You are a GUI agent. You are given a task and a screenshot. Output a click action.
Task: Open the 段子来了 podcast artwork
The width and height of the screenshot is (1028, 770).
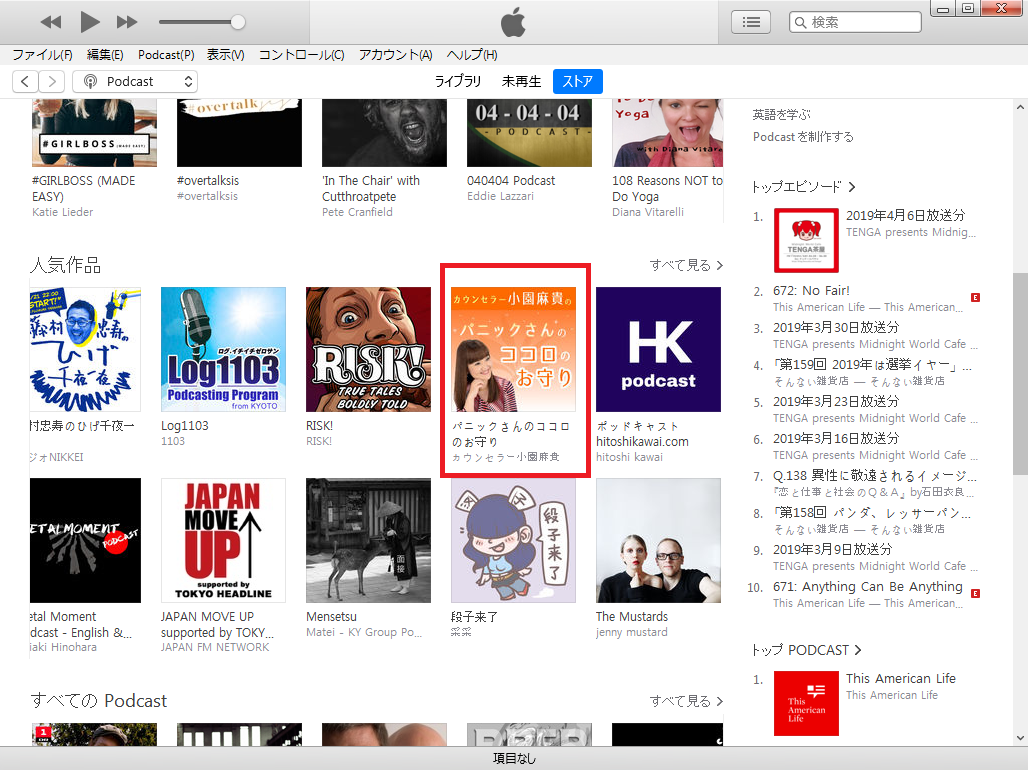[513, 540]
